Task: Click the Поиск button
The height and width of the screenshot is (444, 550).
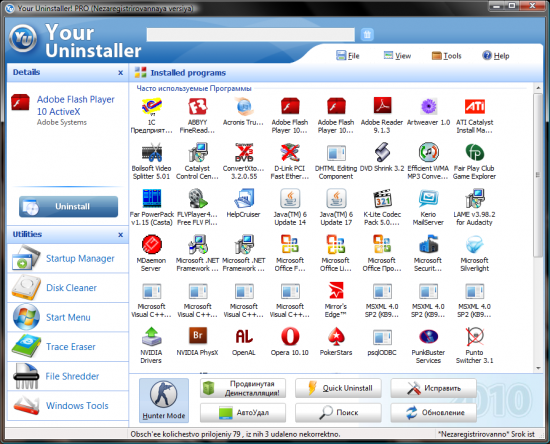Action: tap(338, 412)
